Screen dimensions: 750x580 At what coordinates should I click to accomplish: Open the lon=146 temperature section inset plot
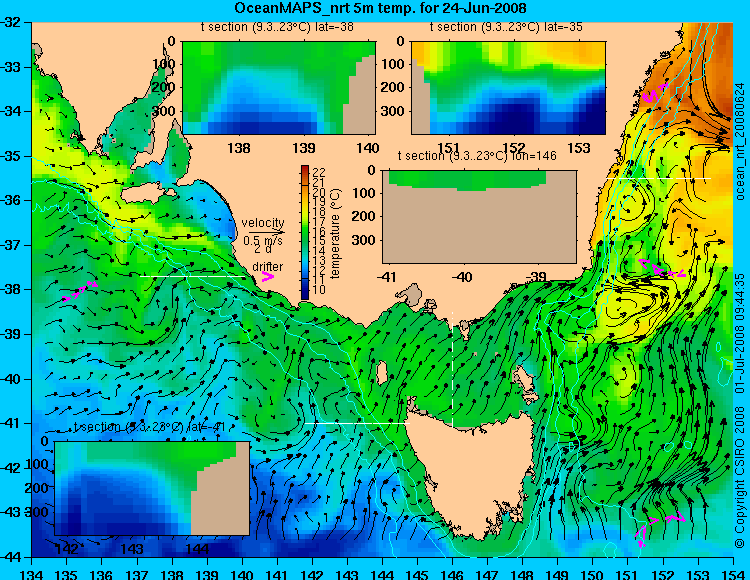(x=479, y=217)
